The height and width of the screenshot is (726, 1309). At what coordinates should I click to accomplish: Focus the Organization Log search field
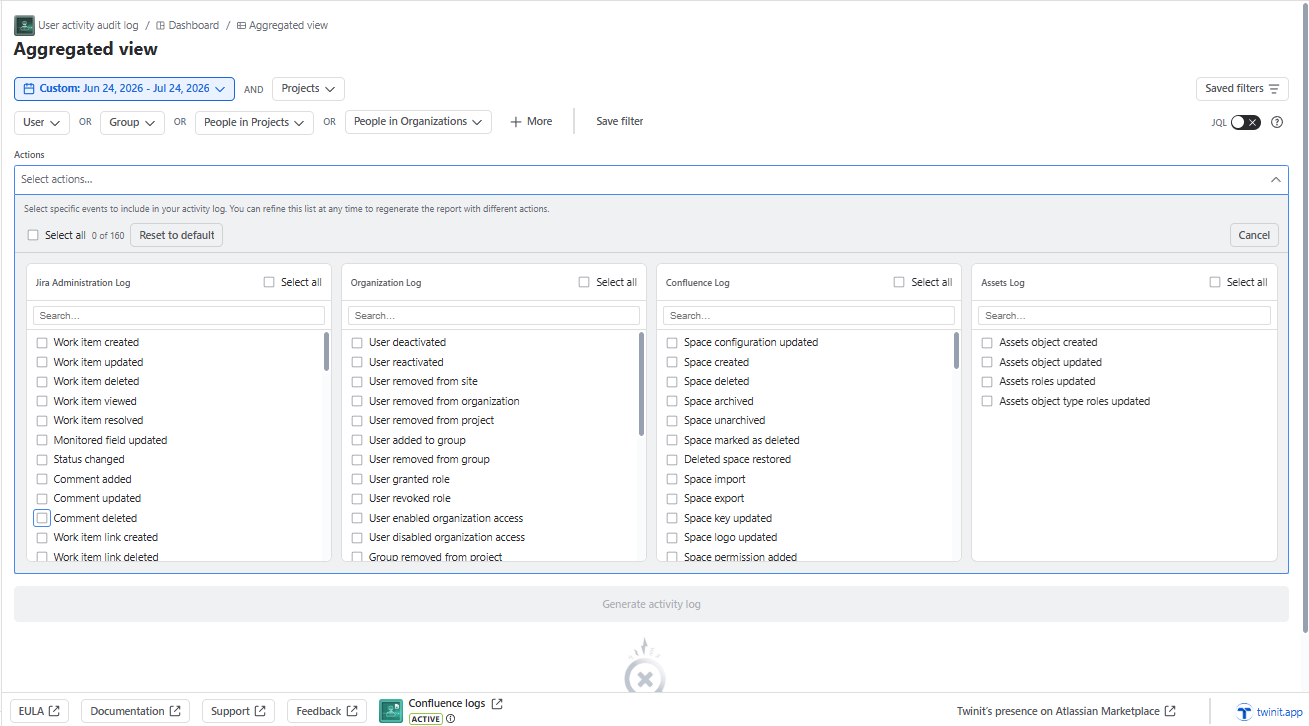tap(494, 316)
